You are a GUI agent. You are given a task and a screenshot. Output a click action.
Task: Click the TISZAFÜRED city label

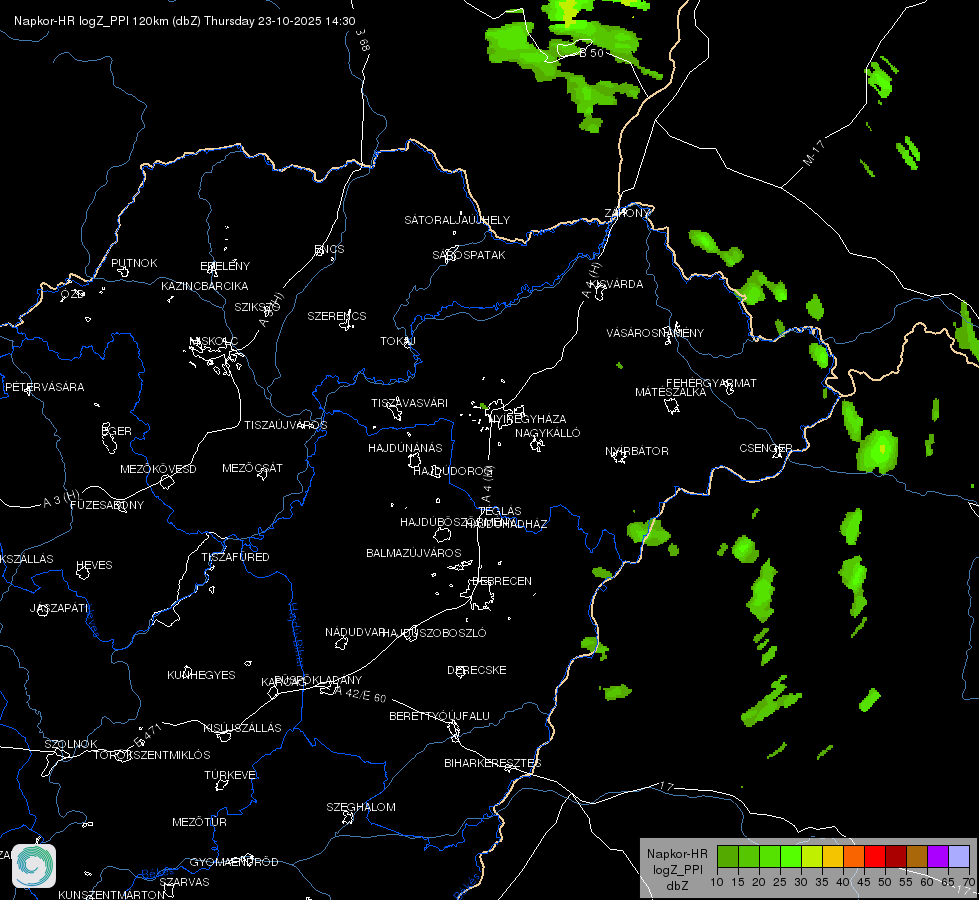tap(235, 556)
